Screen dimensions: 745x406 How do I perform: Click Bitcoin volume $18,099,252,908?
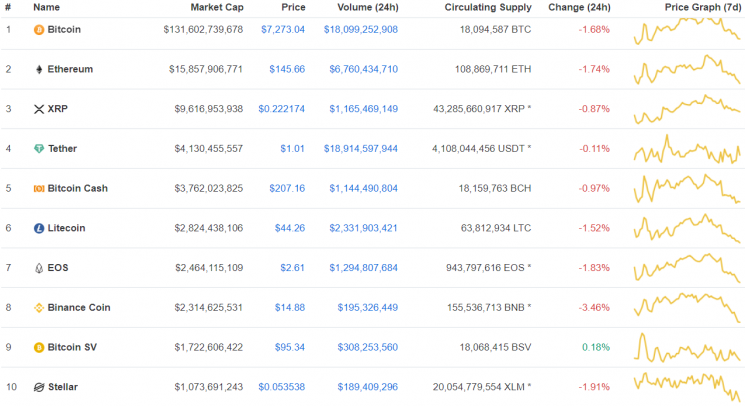click(x=361, y=29)
